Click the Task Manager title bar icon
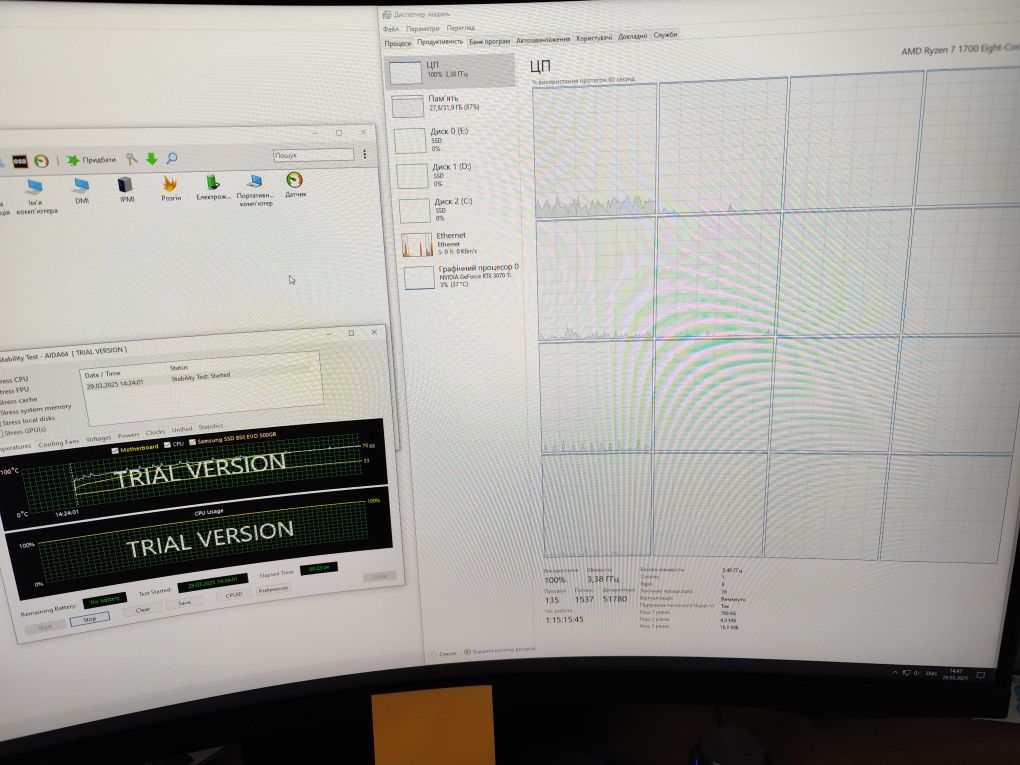This screenshot has height=765, width=1020. click(387, 14)
